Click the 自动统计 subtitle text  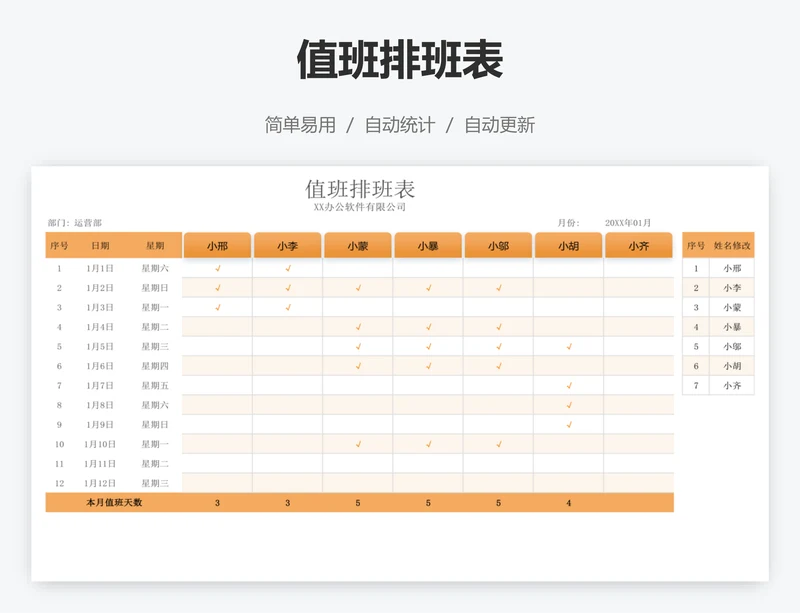coord(400,125)
